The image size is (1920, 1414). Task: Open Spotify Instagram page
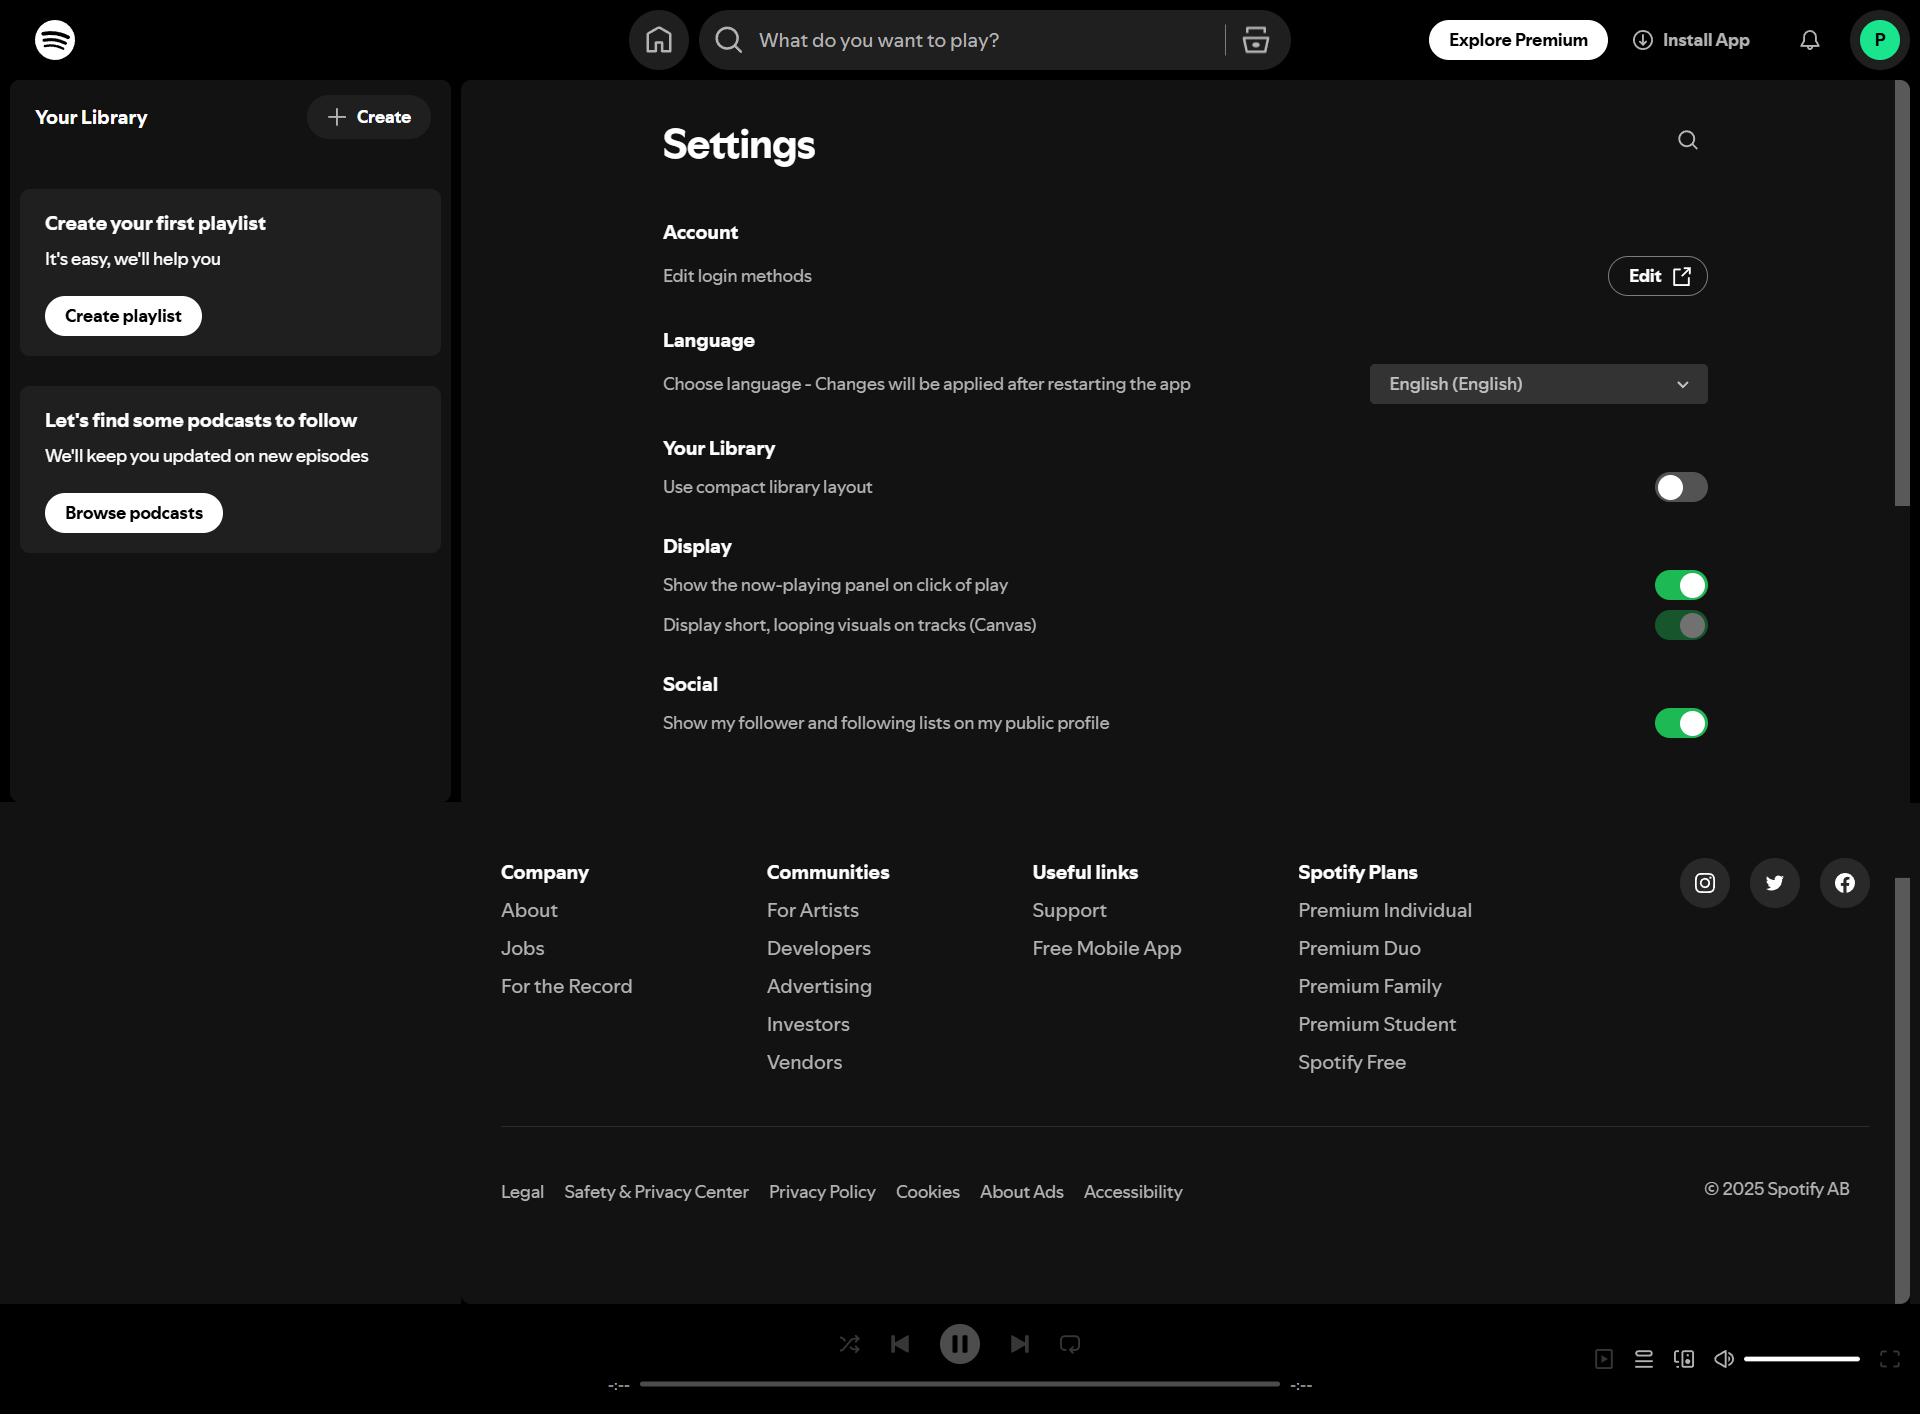click(1705, 883)
